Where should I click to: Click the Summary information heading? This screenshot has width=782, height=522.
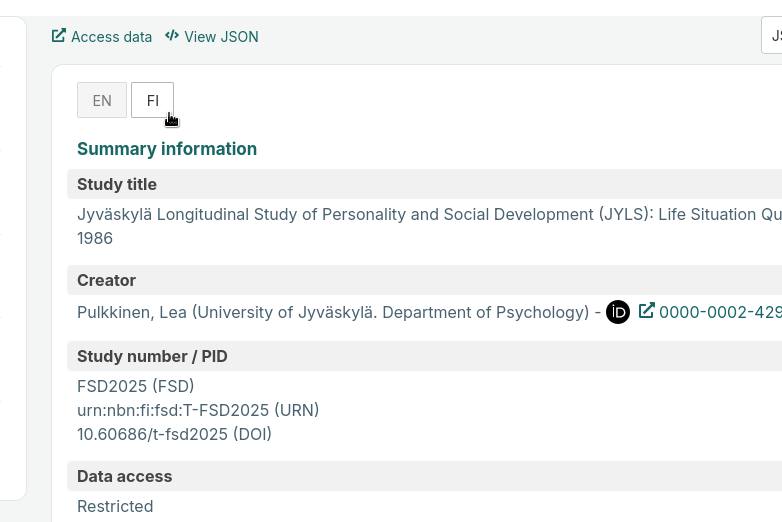pyautogui.click(x=167, y=149)
